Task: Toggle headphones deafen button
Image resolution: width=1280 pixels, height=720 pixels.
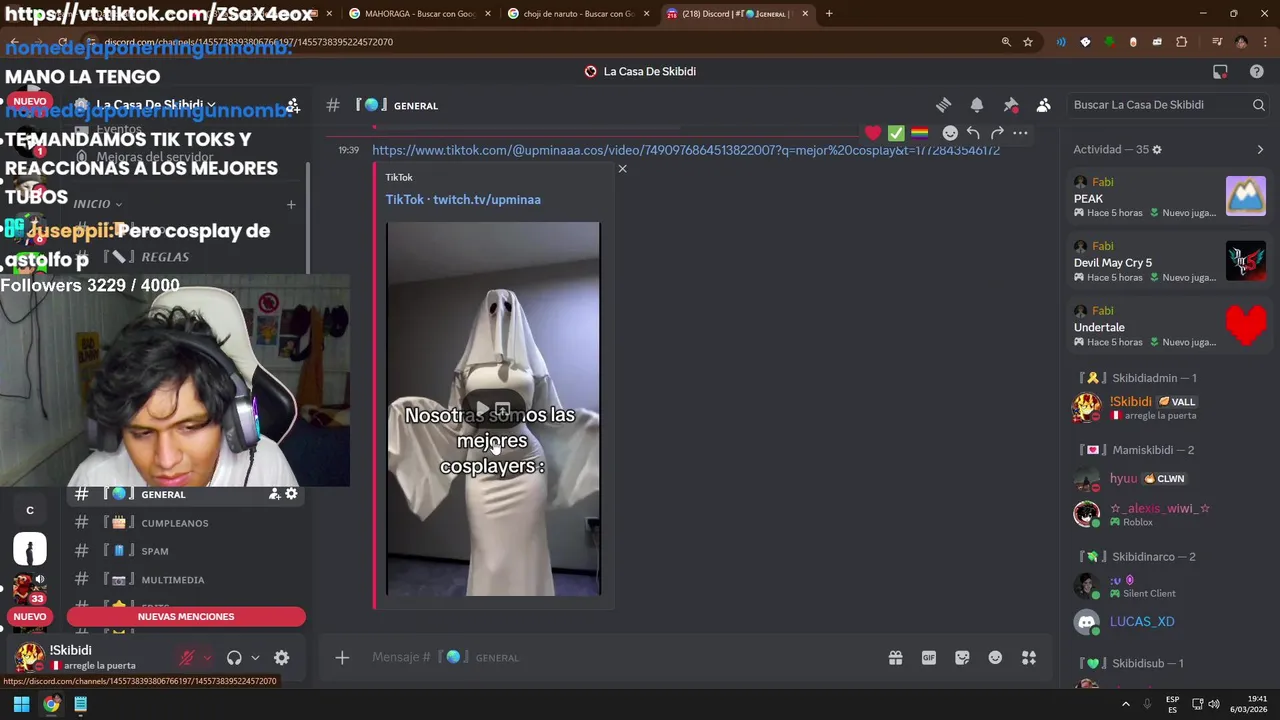Action: [x=234, y=658]
